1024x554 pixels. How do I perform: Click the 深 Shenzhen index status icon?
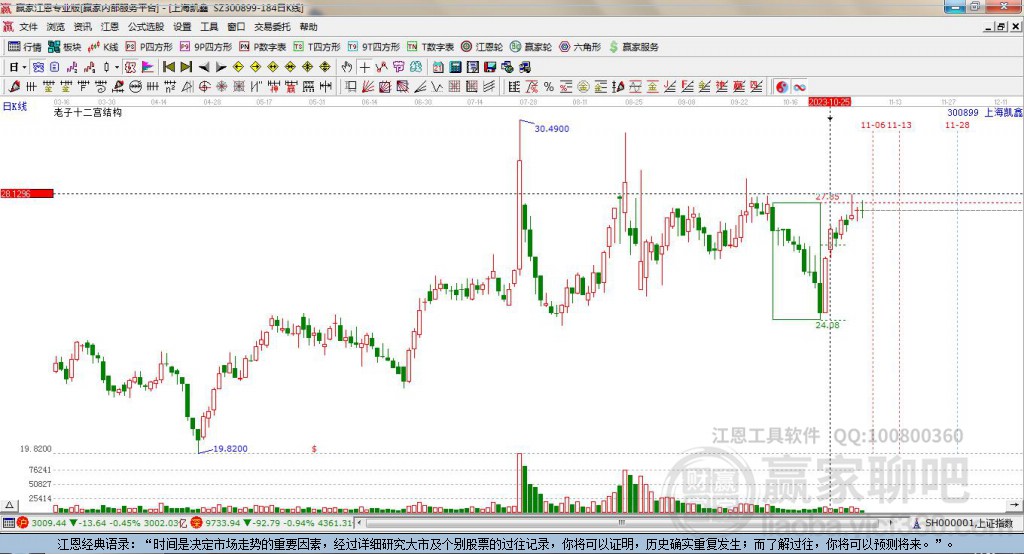click(x=196, y=523)
